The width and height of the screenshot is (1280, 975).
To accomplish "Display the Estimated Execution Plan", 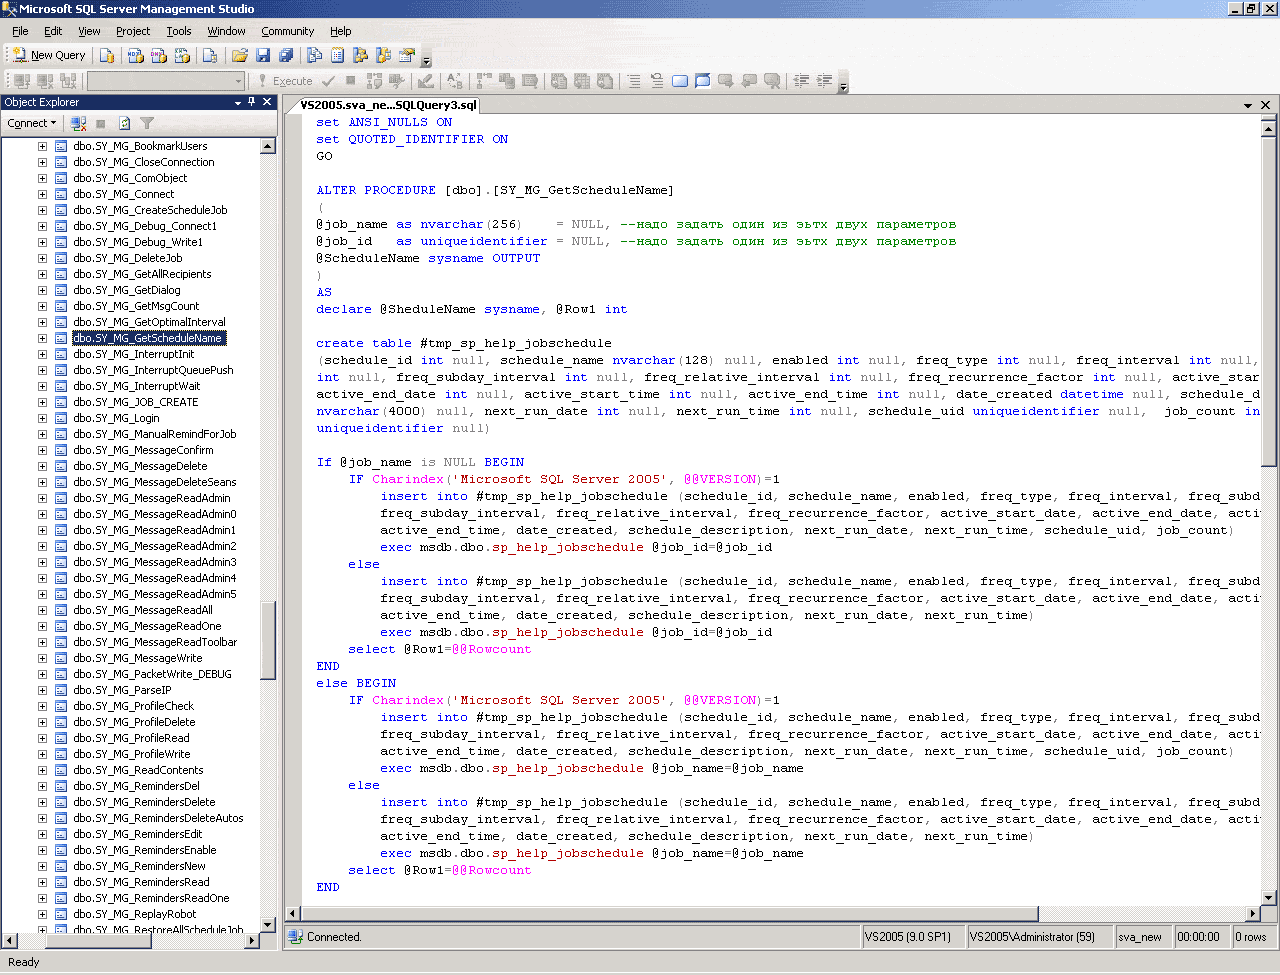I will [x=374, y=81].
